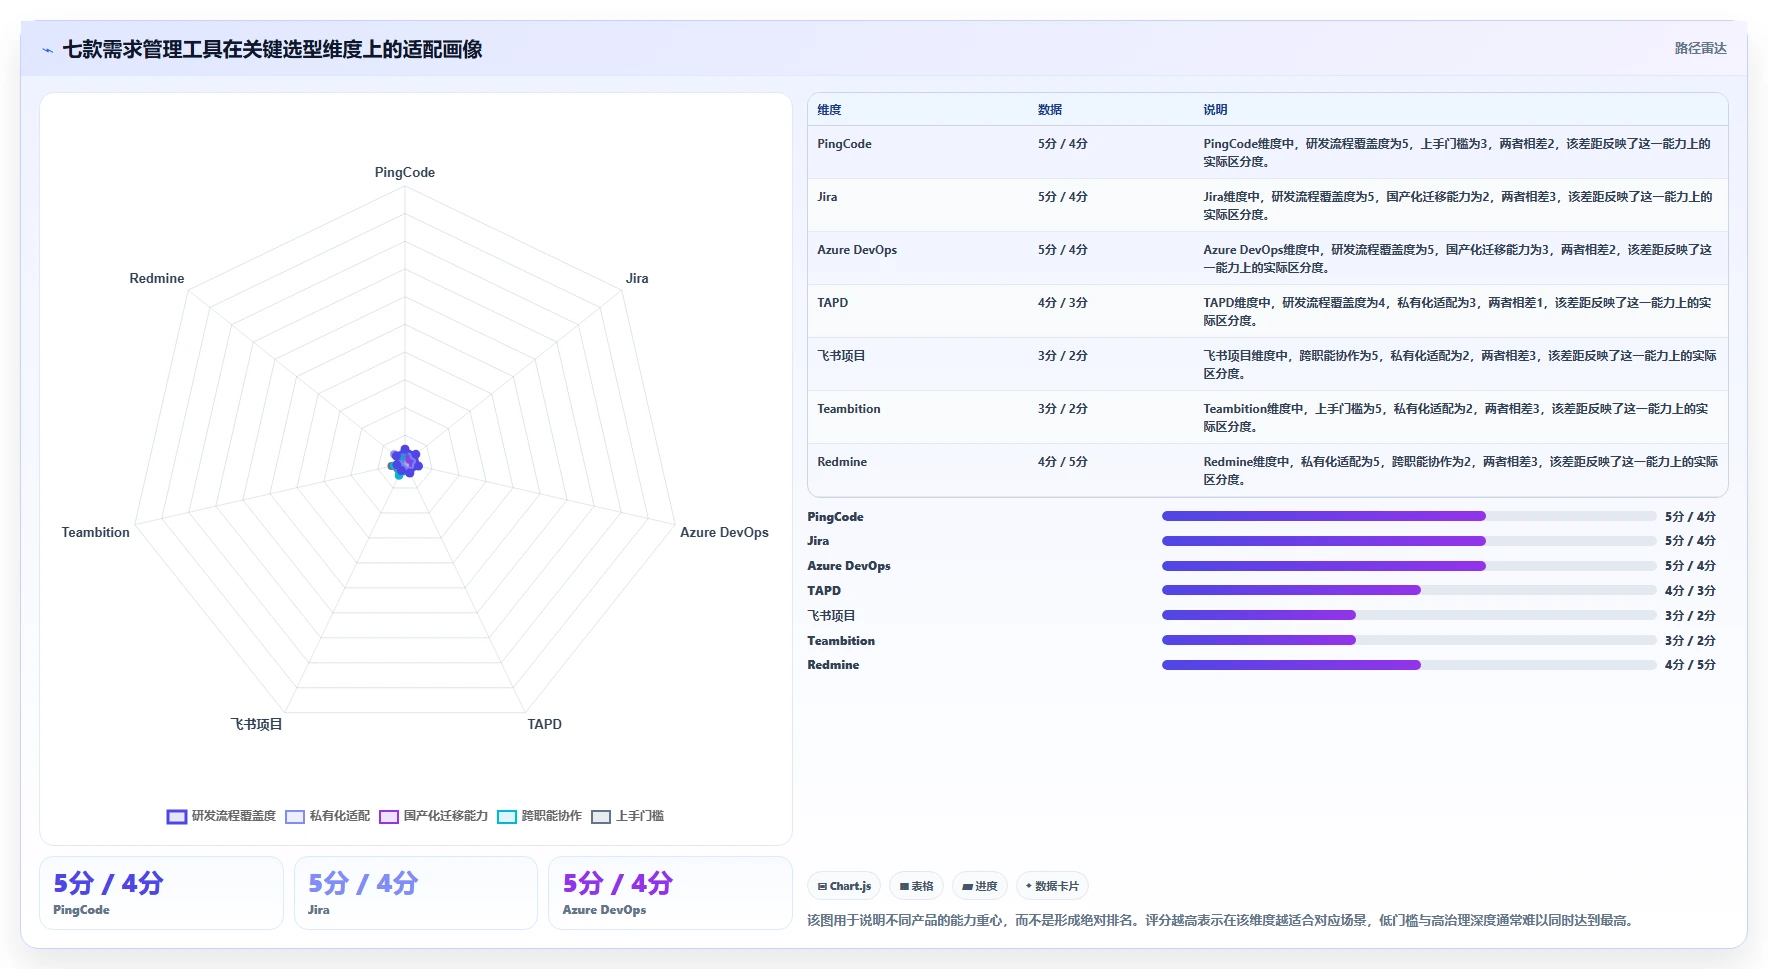Click the 4分 / 5分 value in Redmine table row

(x=1062, y=462)
